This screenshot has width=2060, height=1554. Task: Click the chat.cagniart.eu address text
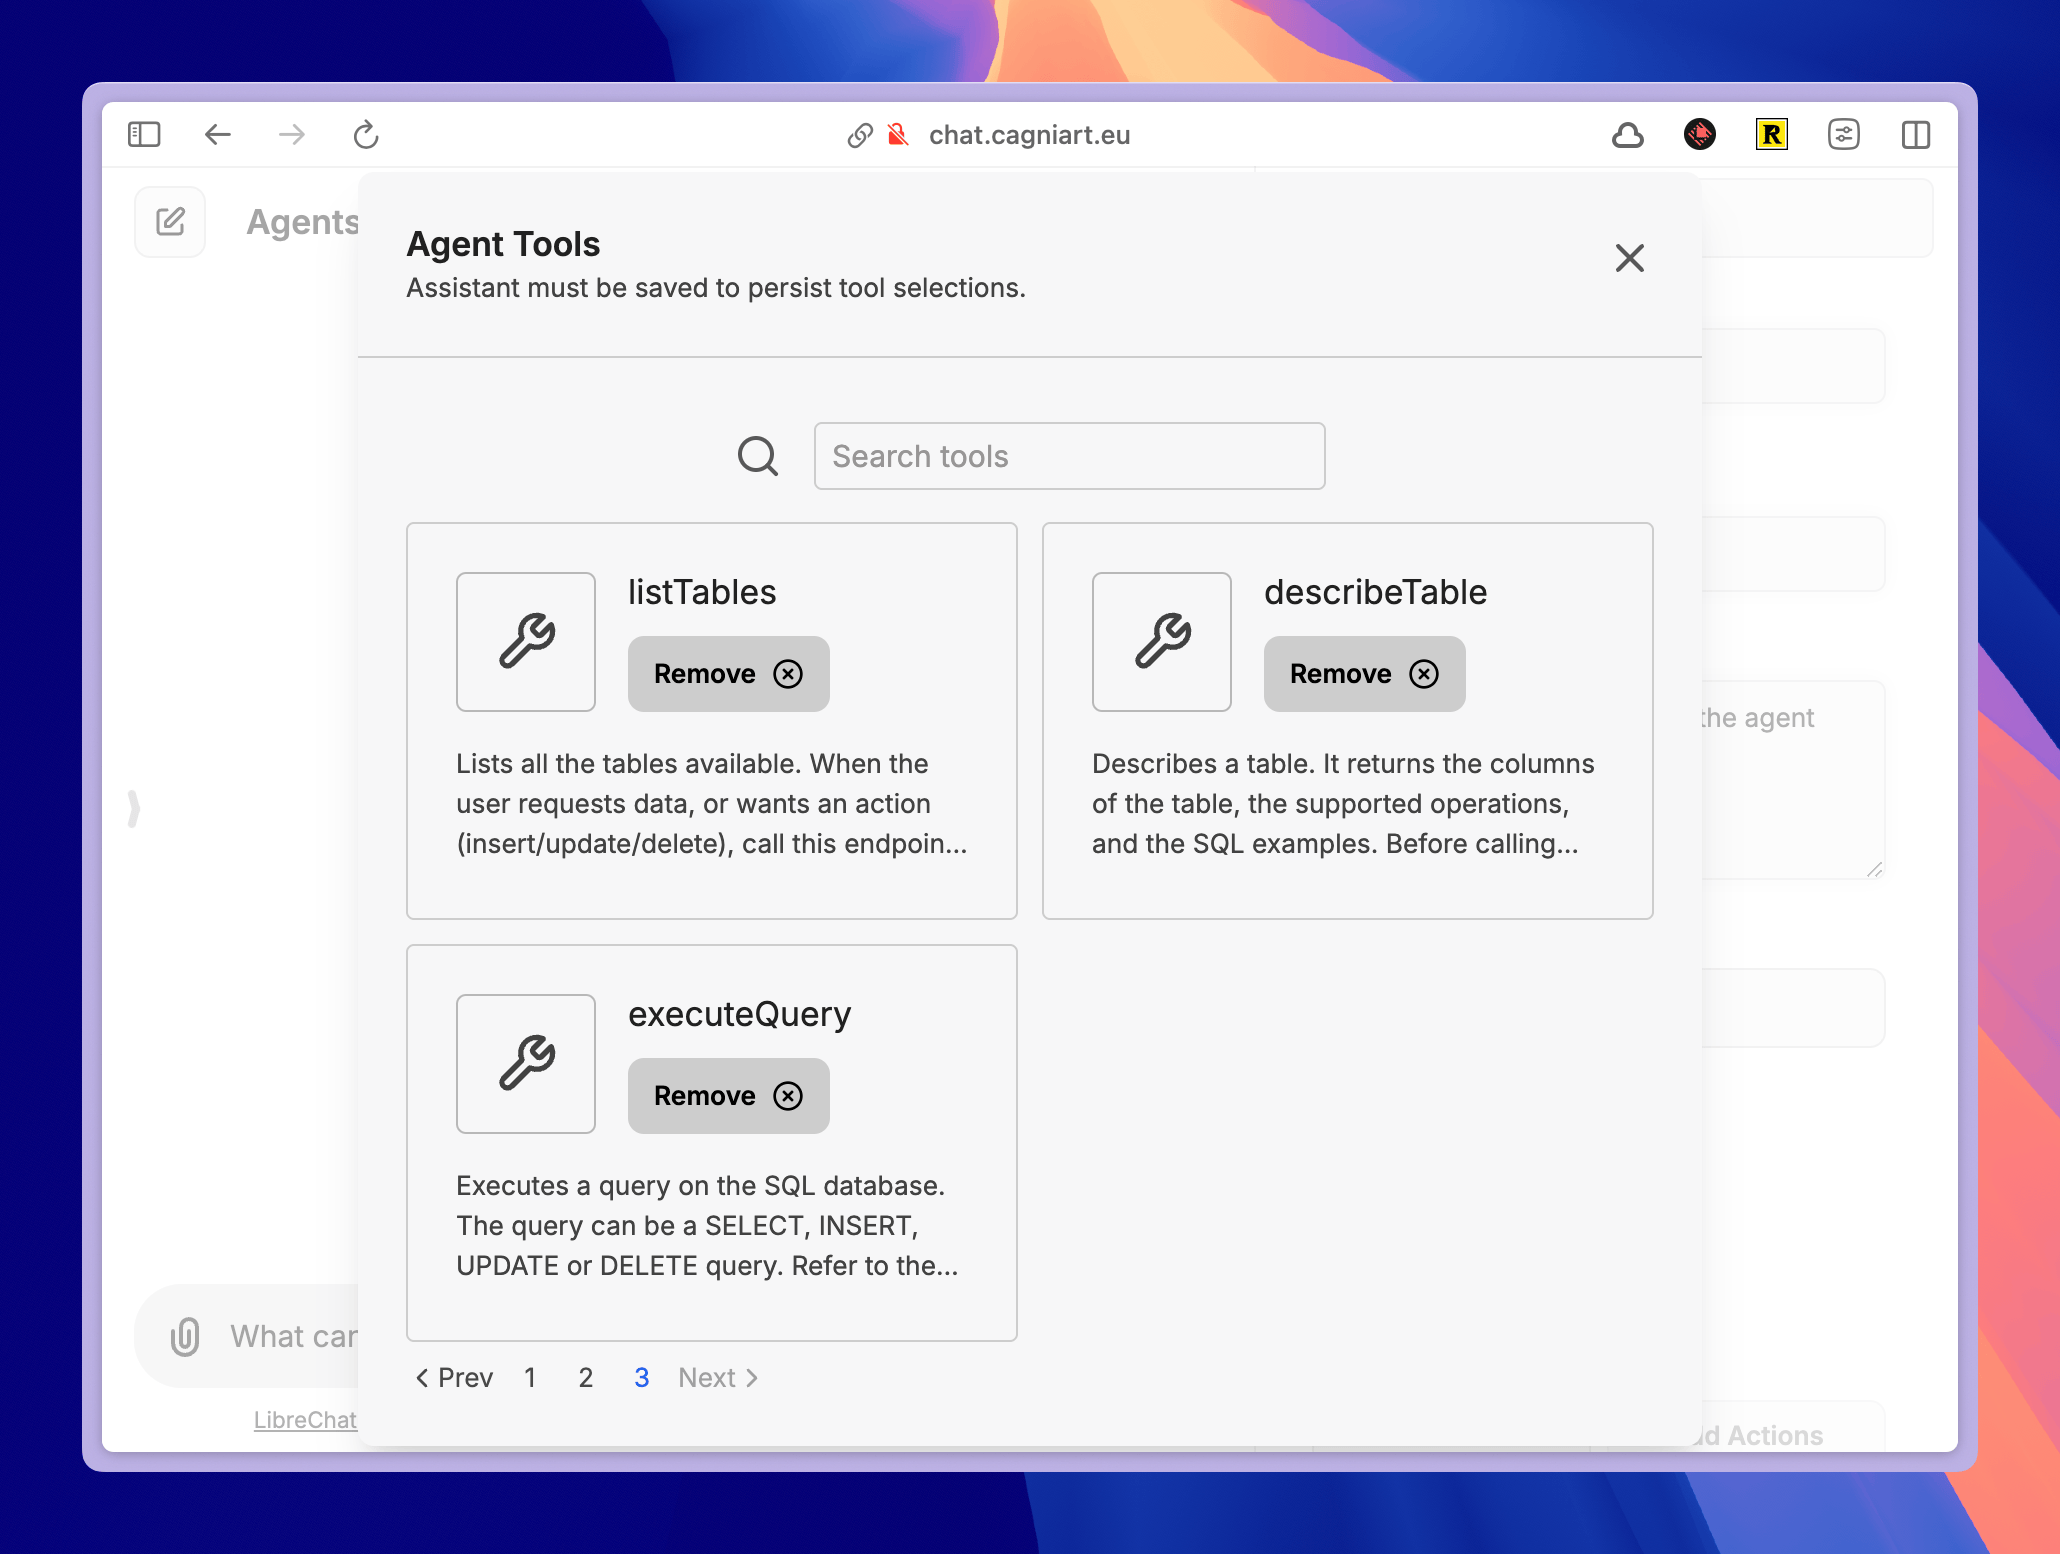[1030, 135]
